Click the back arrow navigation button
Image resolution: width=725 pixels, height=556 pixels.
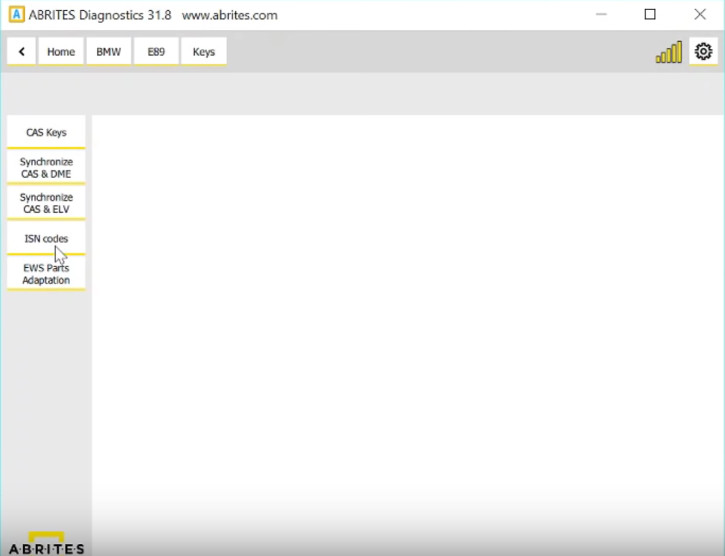click(21, 51)
